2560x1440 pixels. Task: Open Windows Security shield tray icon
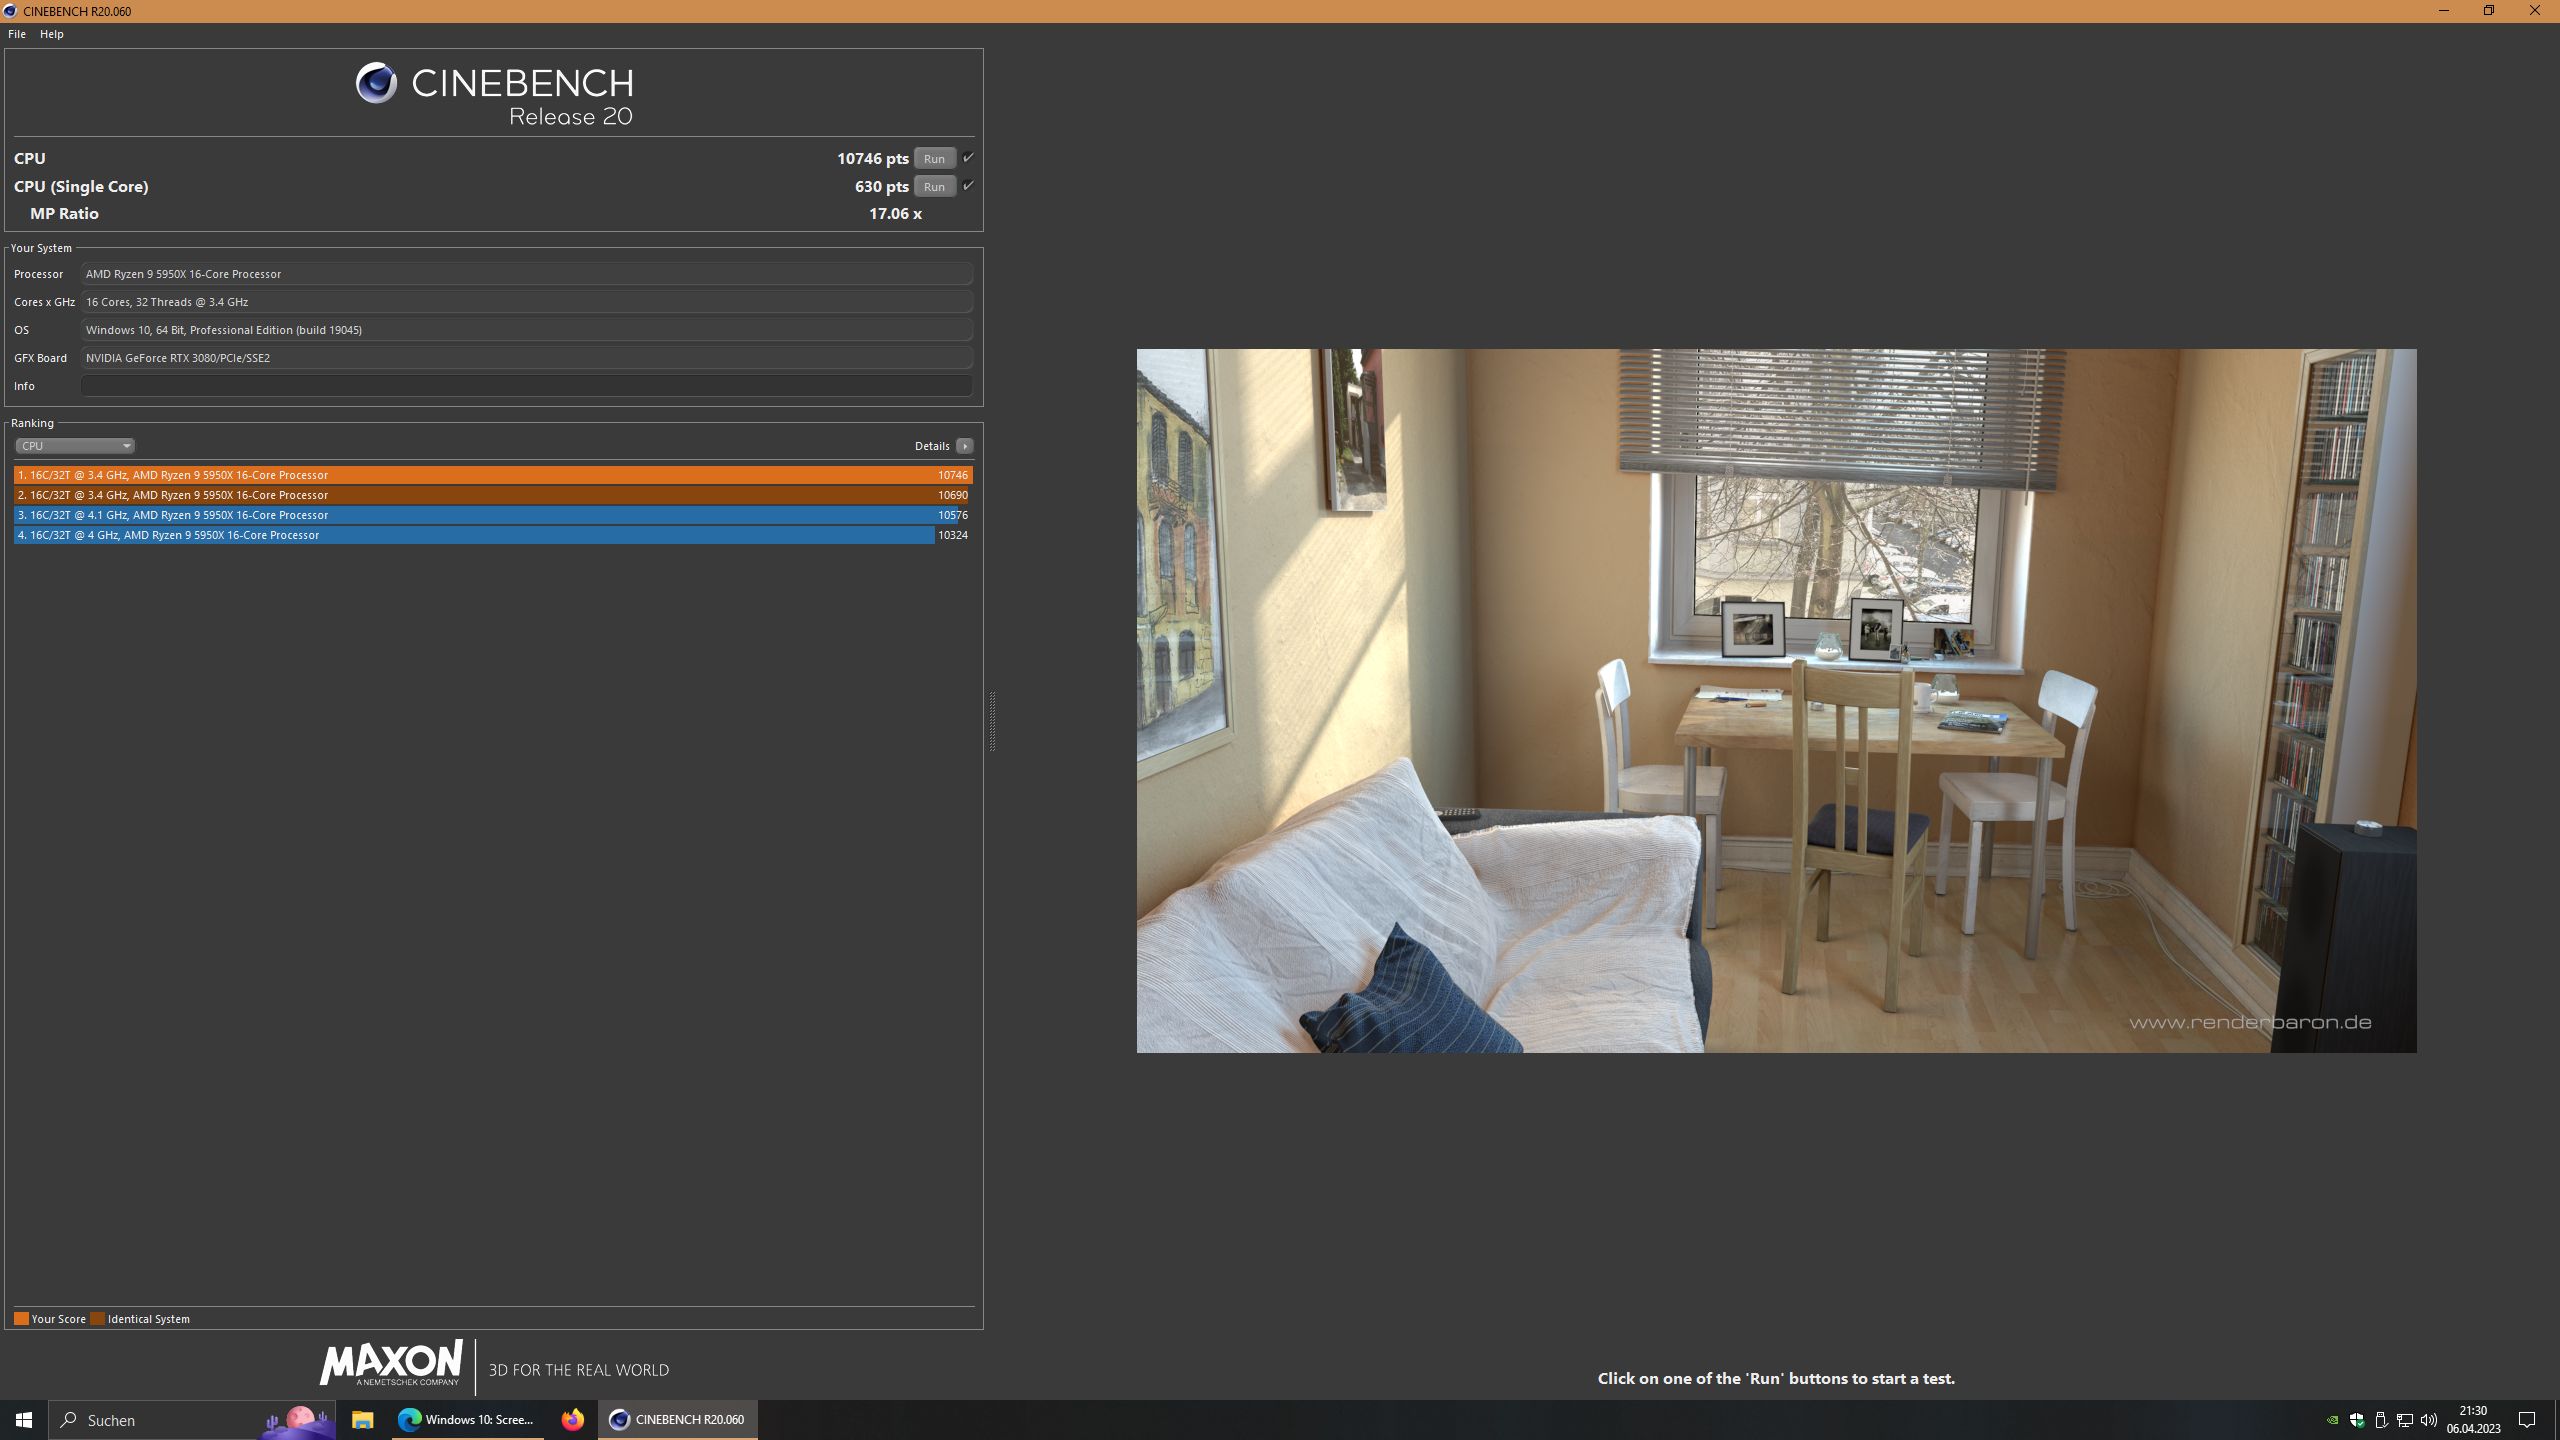(2356, 1420)
